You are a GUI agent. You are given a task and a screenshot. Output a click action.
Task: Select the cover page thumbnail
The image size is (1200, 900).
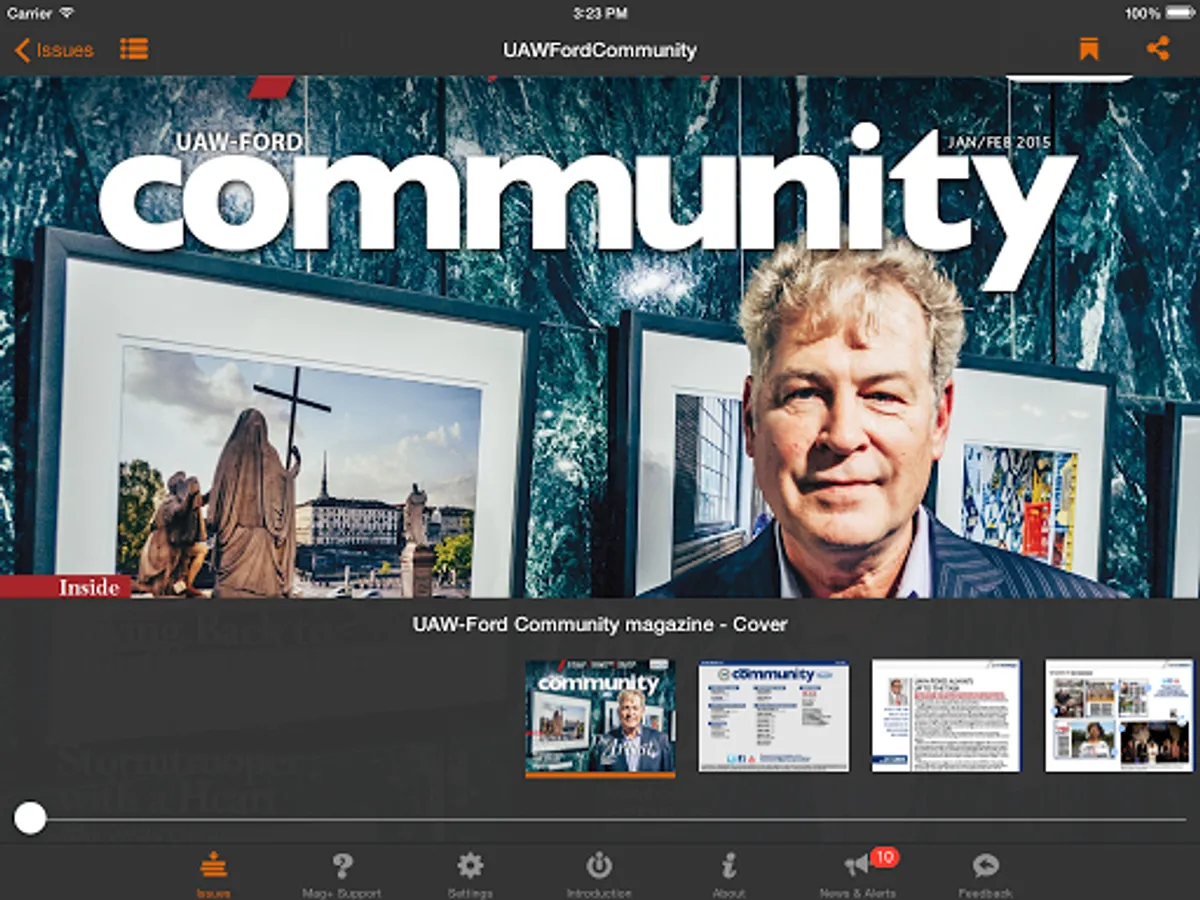tap(600, 717)
